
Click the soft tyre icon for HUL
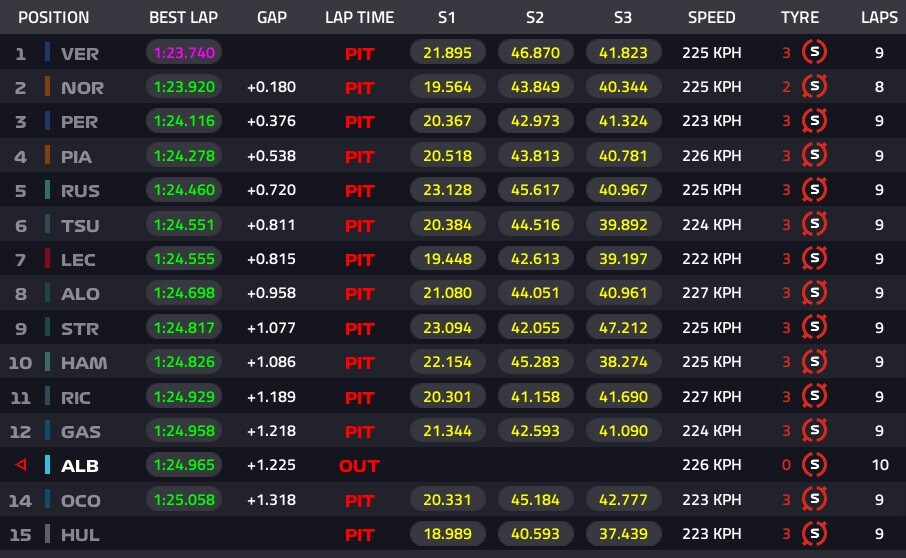(x=815, y=534)
